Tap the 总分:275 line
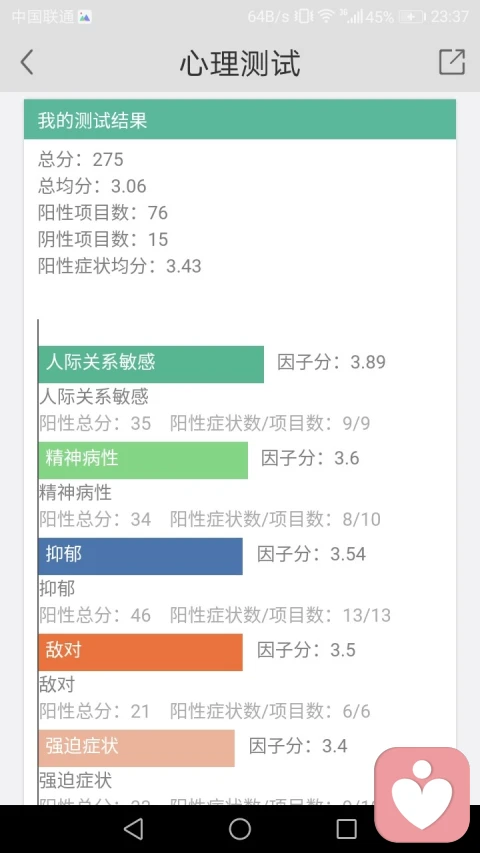Viewport: 480px width, 853px height. coord(81,159)
